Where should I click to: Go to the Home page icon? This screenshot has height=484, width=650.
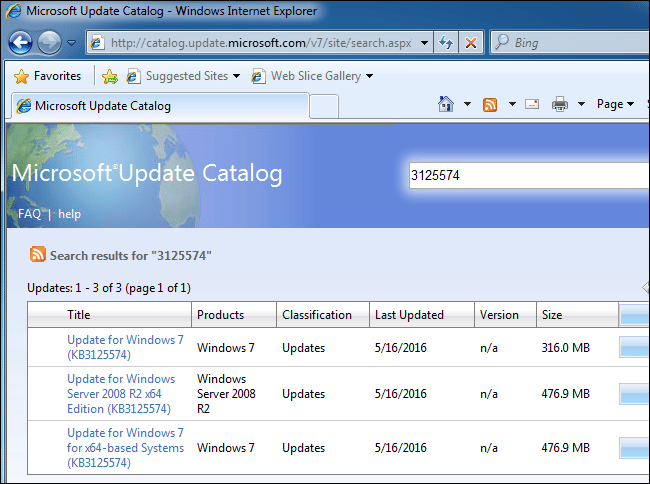tap(447, 104)
